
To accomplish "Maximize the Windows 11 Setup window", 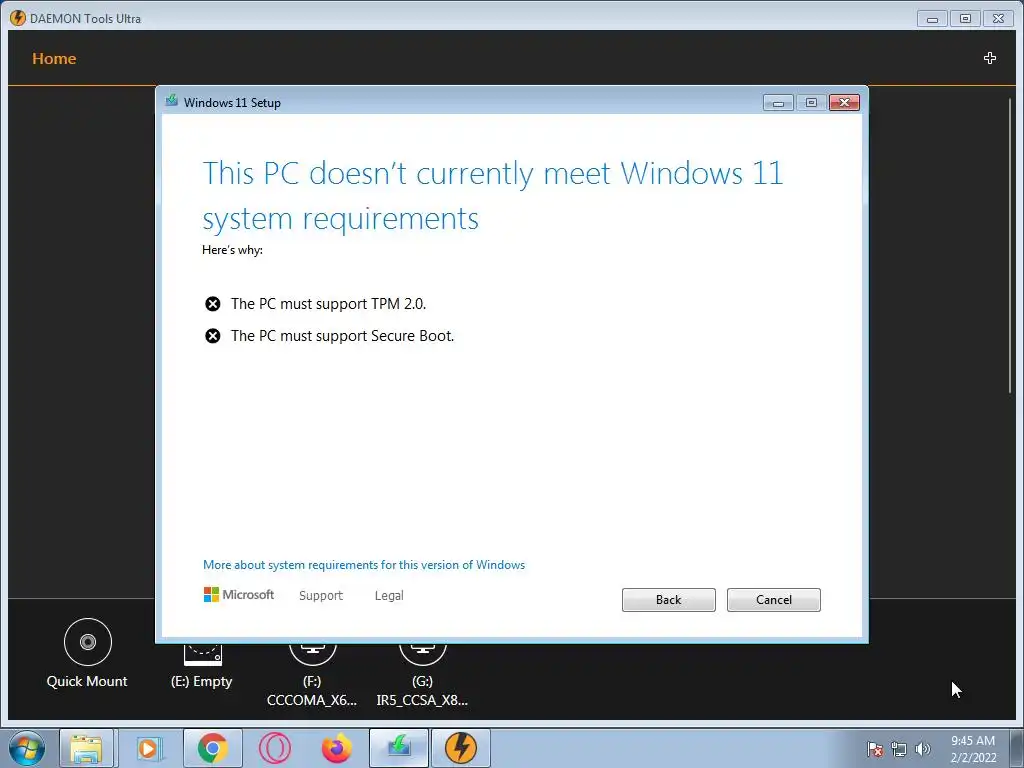I will tap(811, 103).
